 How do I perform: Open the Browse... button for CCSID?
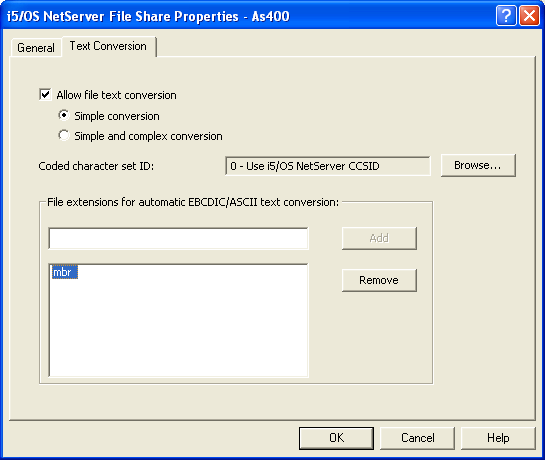click(478, 165)
